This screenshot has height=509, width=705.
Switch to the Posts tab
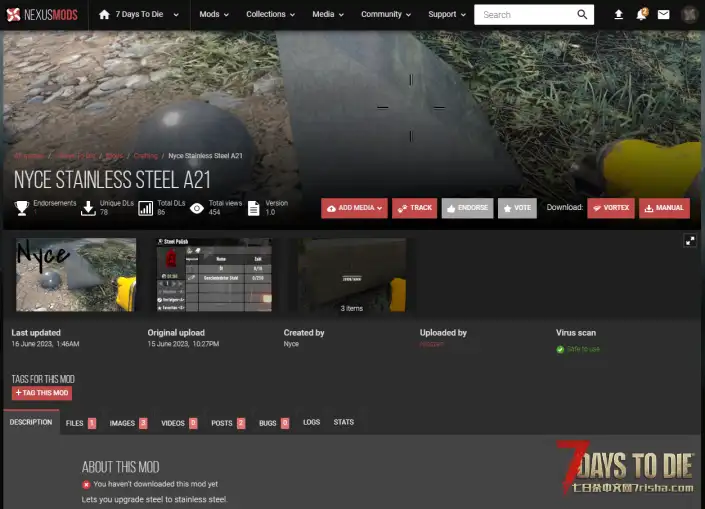228,423
